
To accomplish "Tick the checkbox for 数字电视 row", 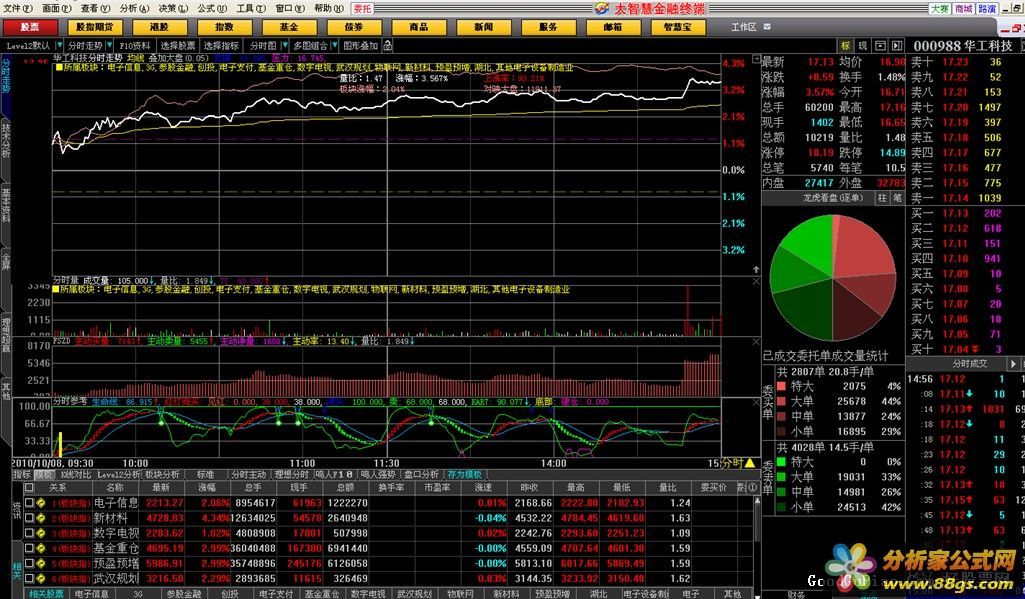I will click(x=29, y=533).
